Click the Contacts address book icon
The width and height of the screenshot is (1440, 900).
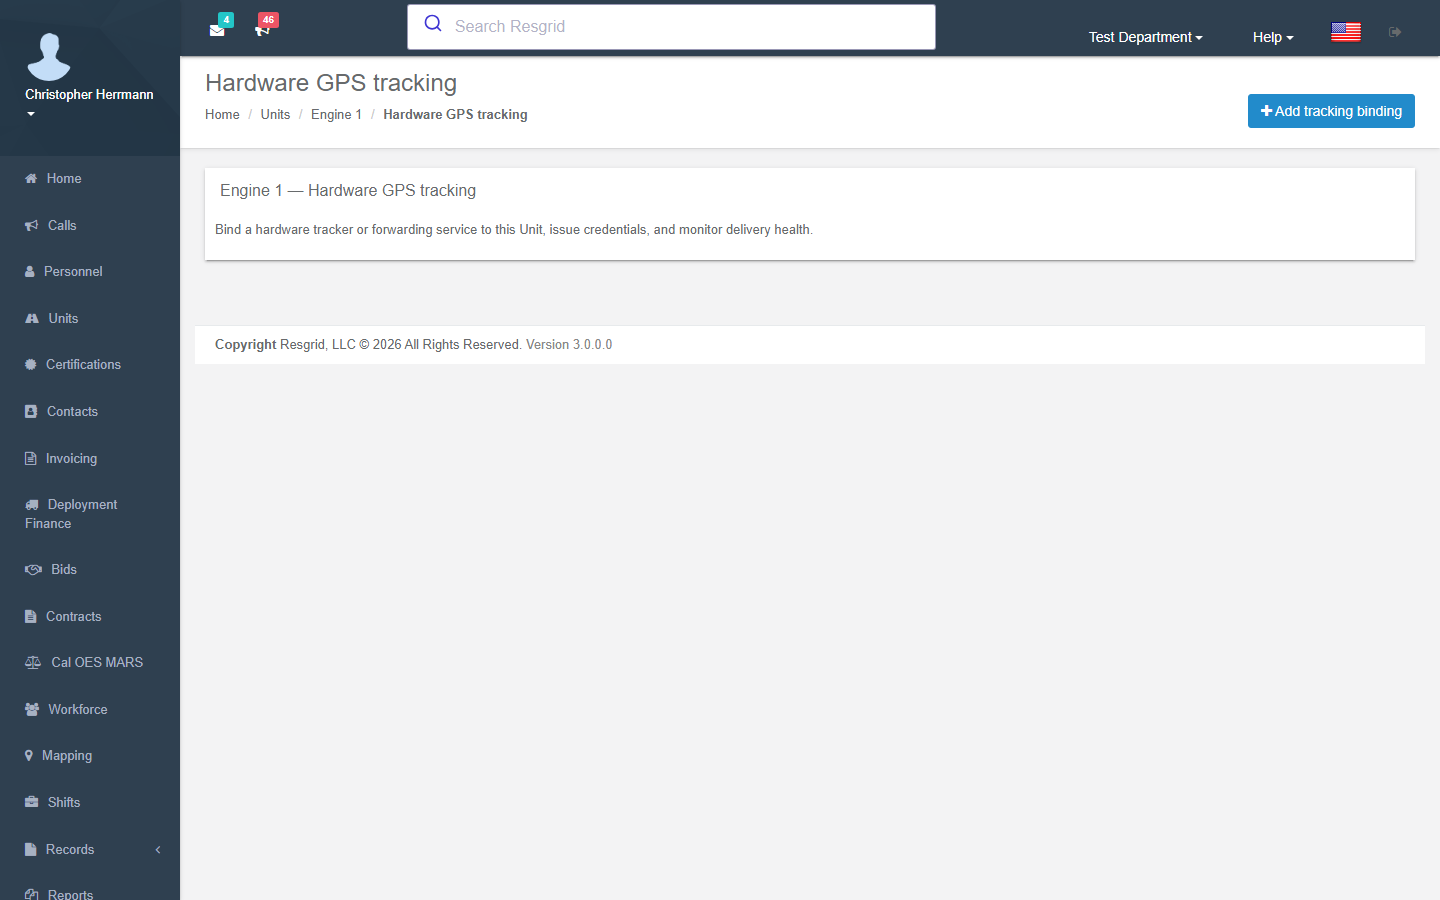coord(31,411)
